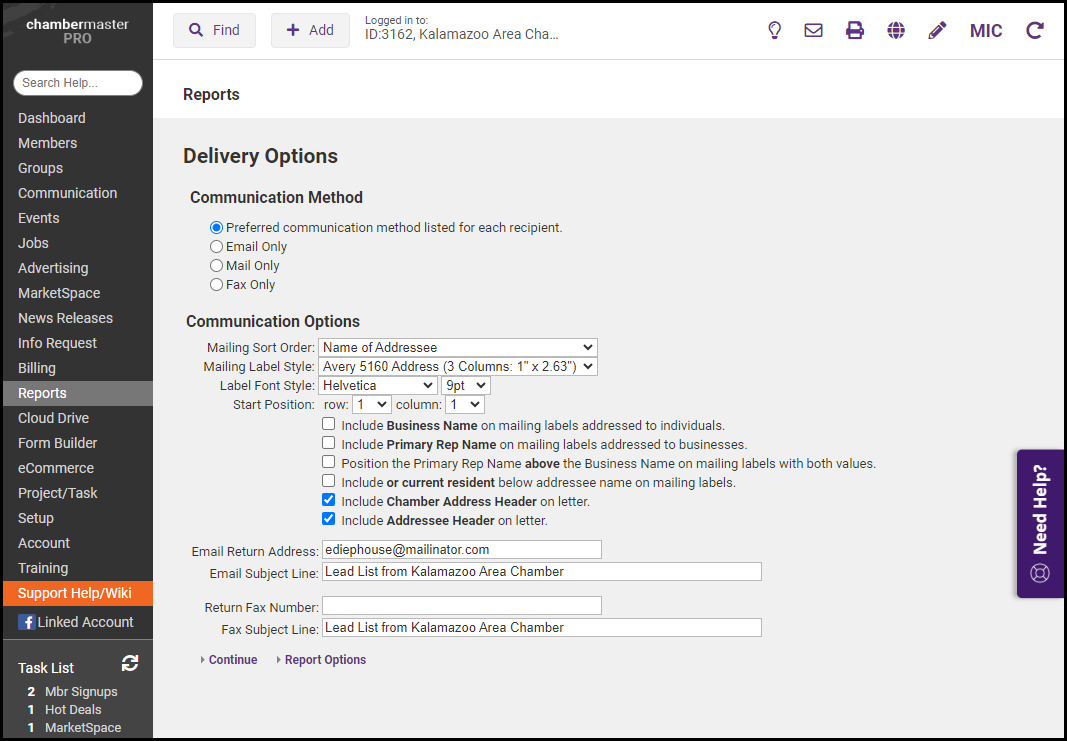Open Members in the sidebar
Screen dimensions: 1067x741
tap(47, 143)
